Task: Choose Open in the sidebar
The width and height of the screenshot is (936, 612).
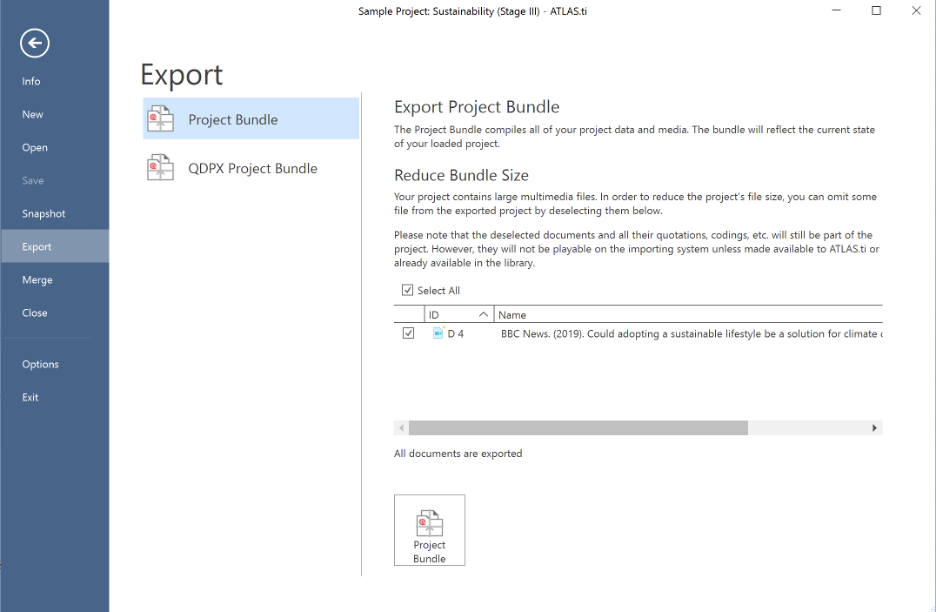Action: [35, 147]
